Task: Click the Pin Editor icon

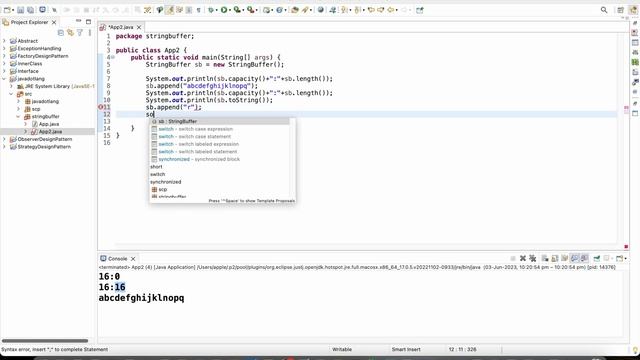Action: 420,10
